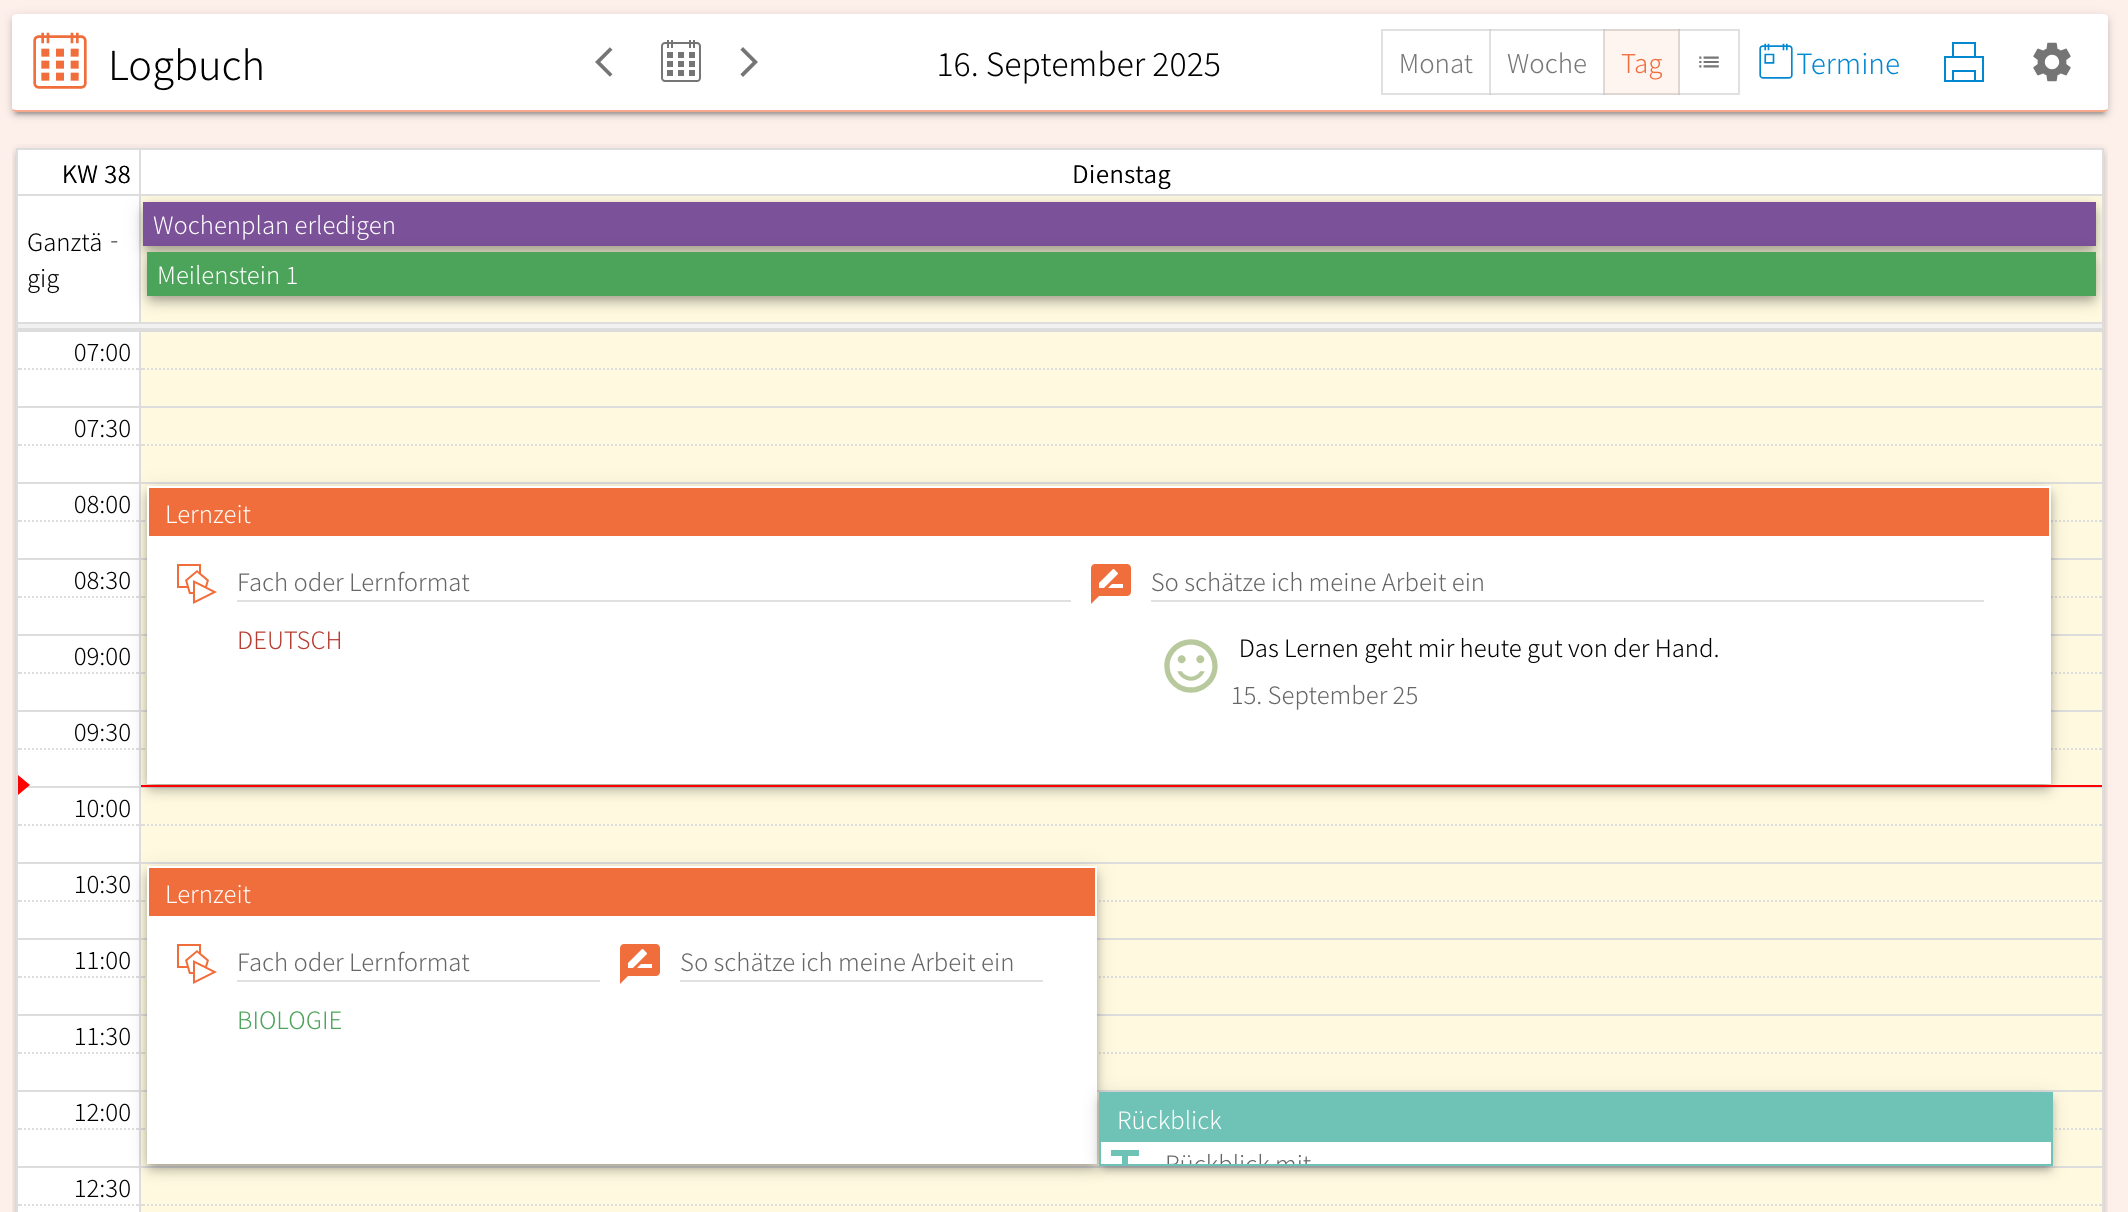Switch to Monat view
2128x1212 pixels.
click(x=1435, y=63)
